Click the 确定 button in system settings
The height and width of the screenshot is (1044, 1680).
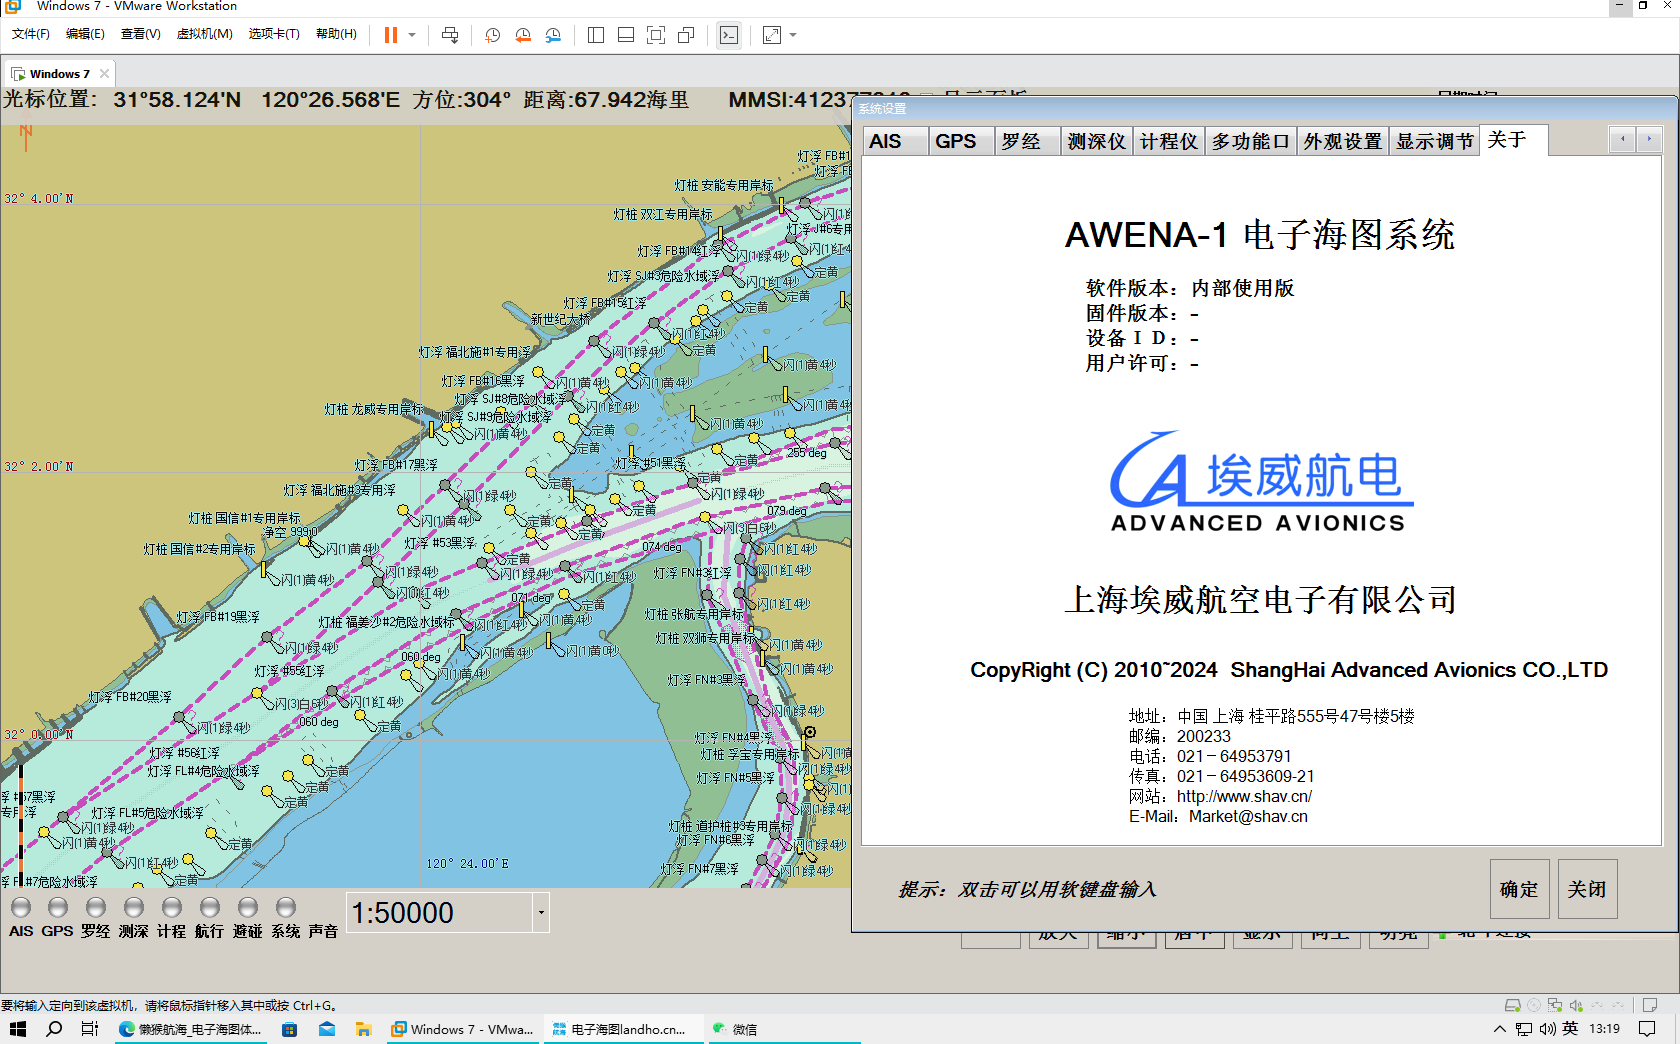(x=1519, y=889)
